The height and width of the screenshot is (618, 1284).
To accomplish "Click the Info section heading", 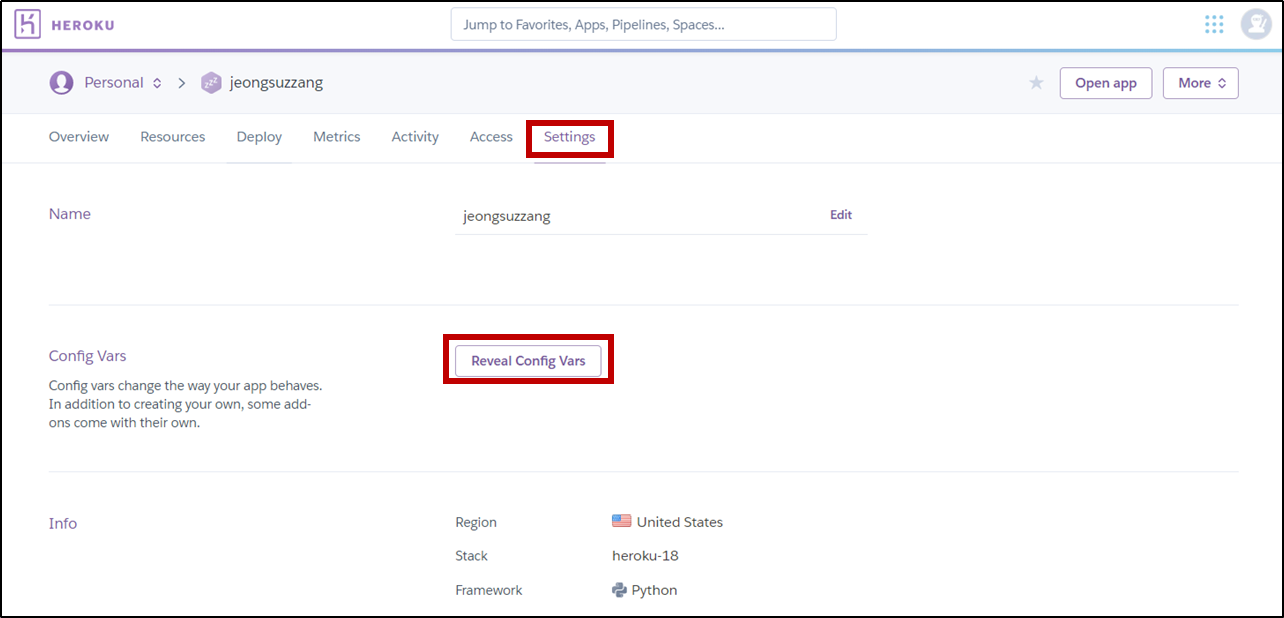I will pos(63,523).
